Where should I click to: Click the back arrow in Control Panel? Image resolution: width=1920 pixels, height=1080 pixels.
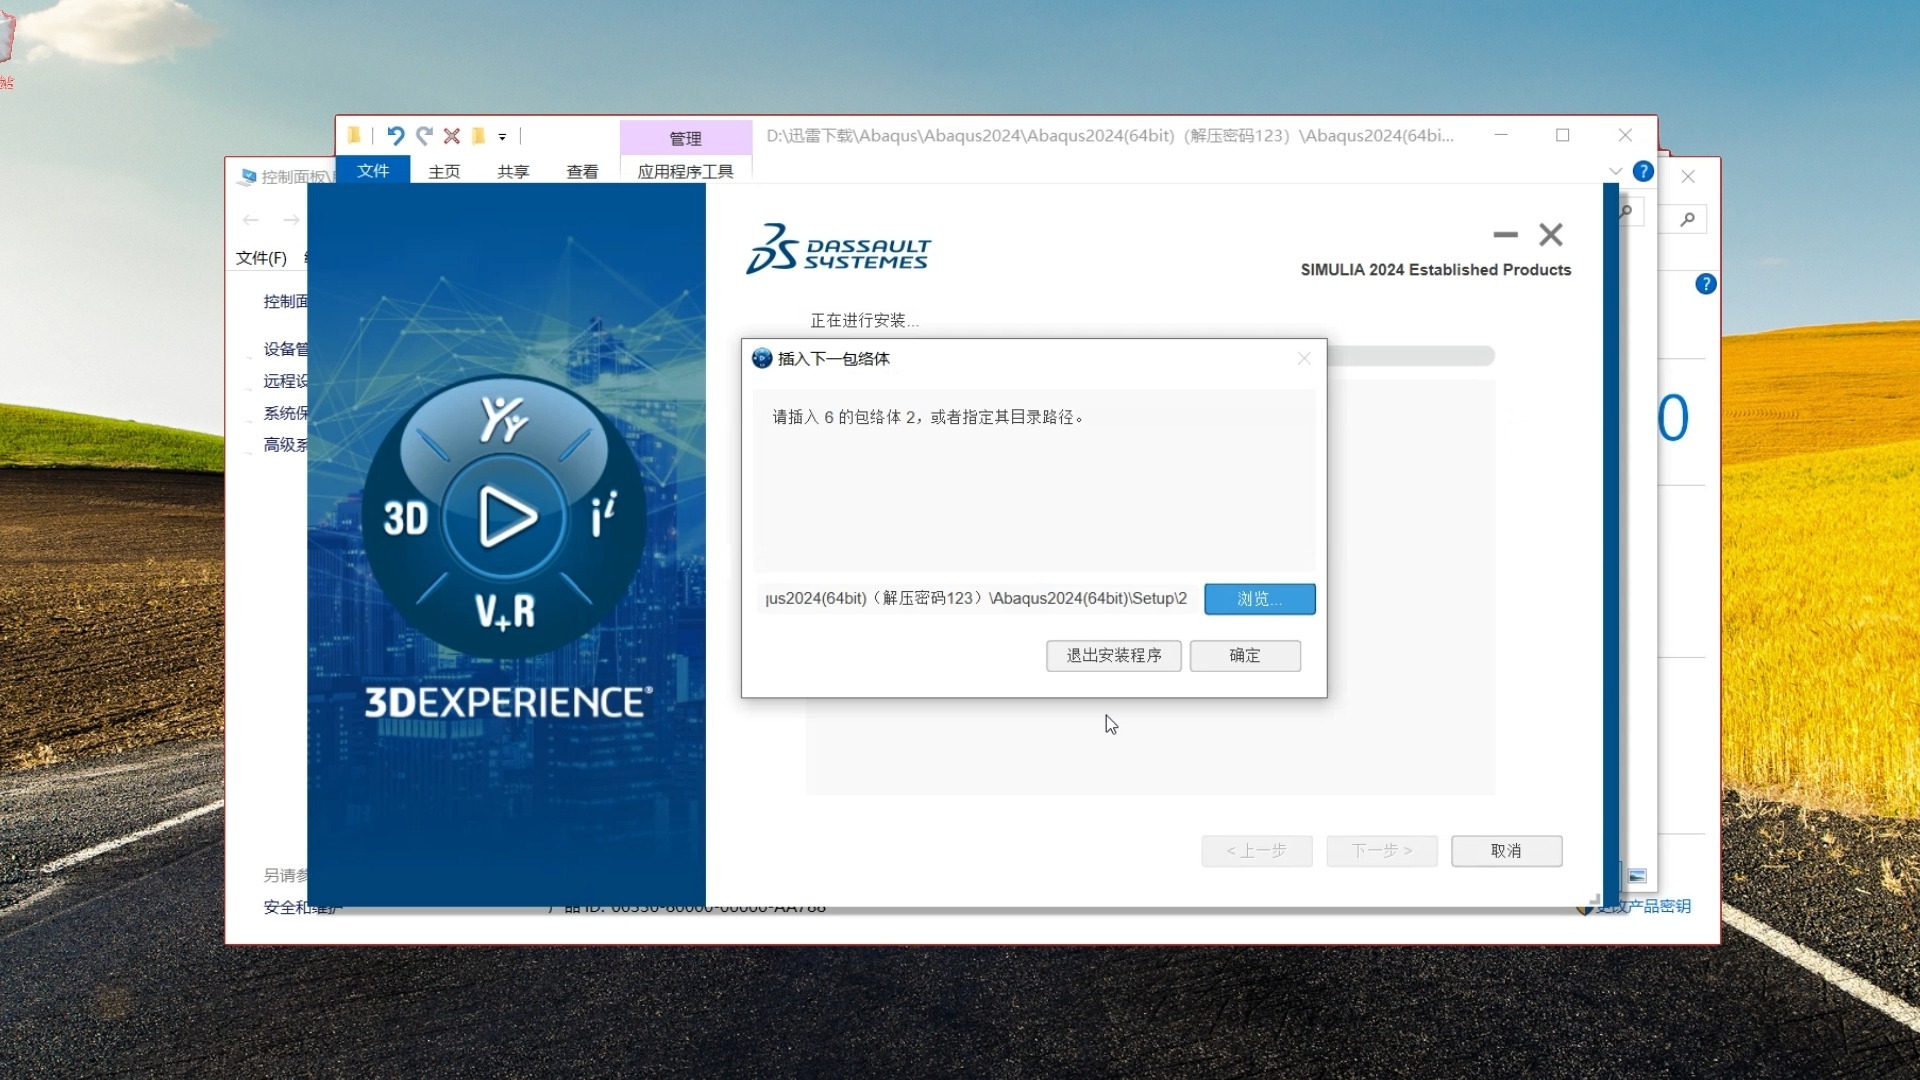pos(251,220)
